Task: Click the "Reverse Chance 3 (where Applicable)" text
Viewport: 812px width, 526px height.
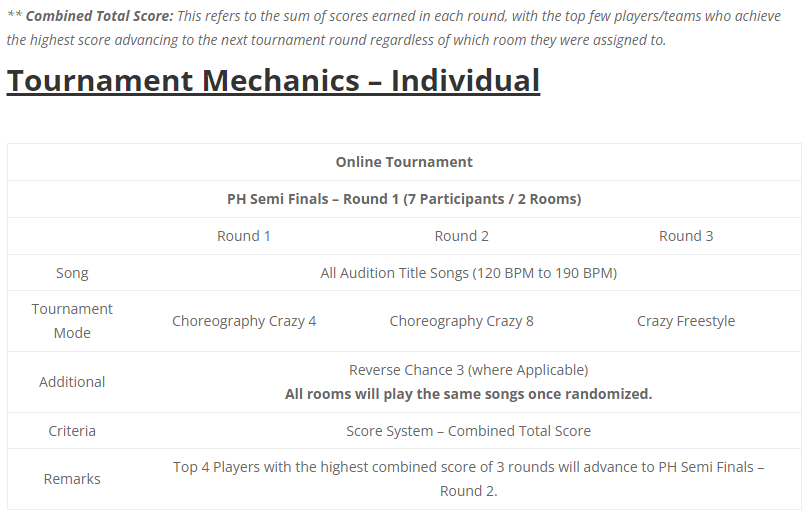Action: click(x=468, y=370)
